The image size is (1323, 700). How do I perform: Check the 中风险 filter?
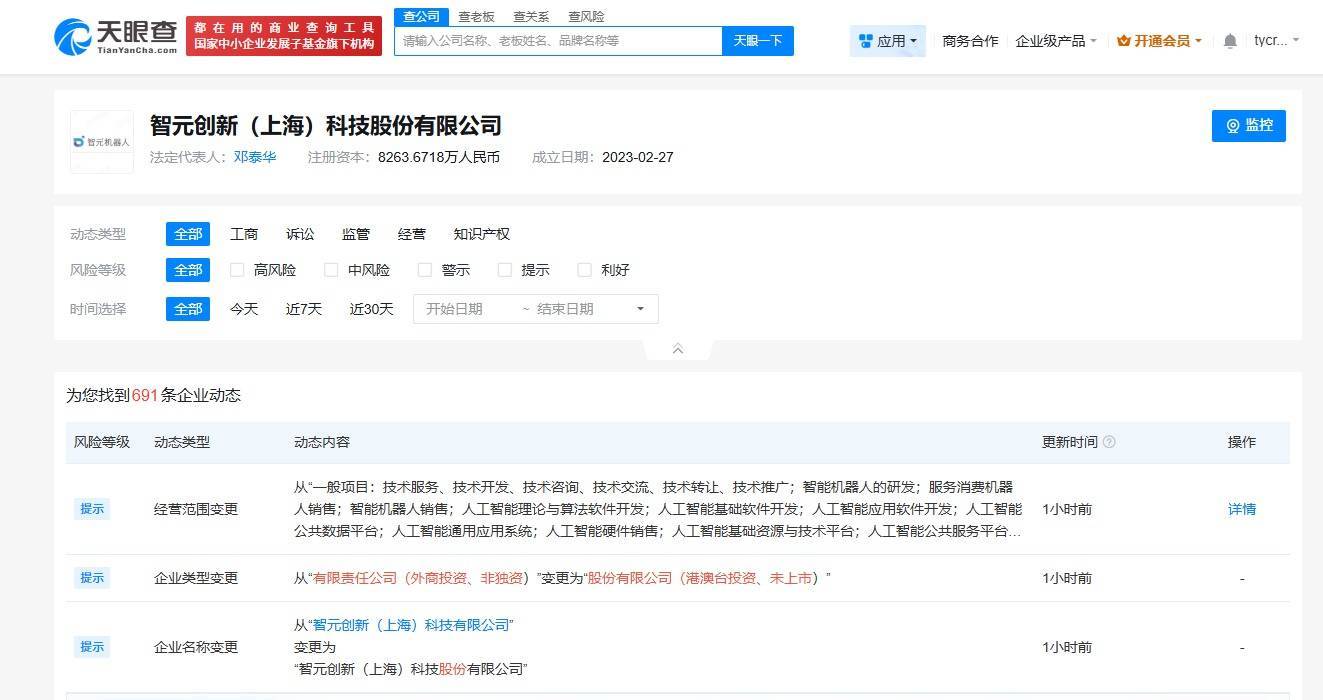click(x=331, y=269)
